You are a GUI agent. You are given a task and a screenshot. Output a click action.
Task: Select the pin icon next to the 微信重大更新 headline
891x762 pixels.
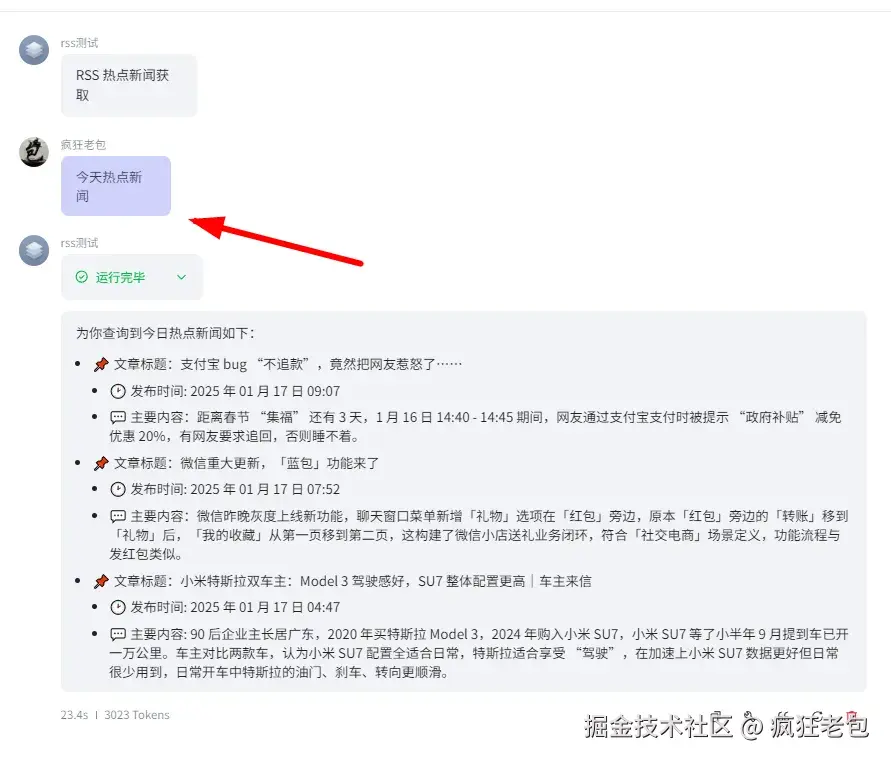click(x=99, y=463)
